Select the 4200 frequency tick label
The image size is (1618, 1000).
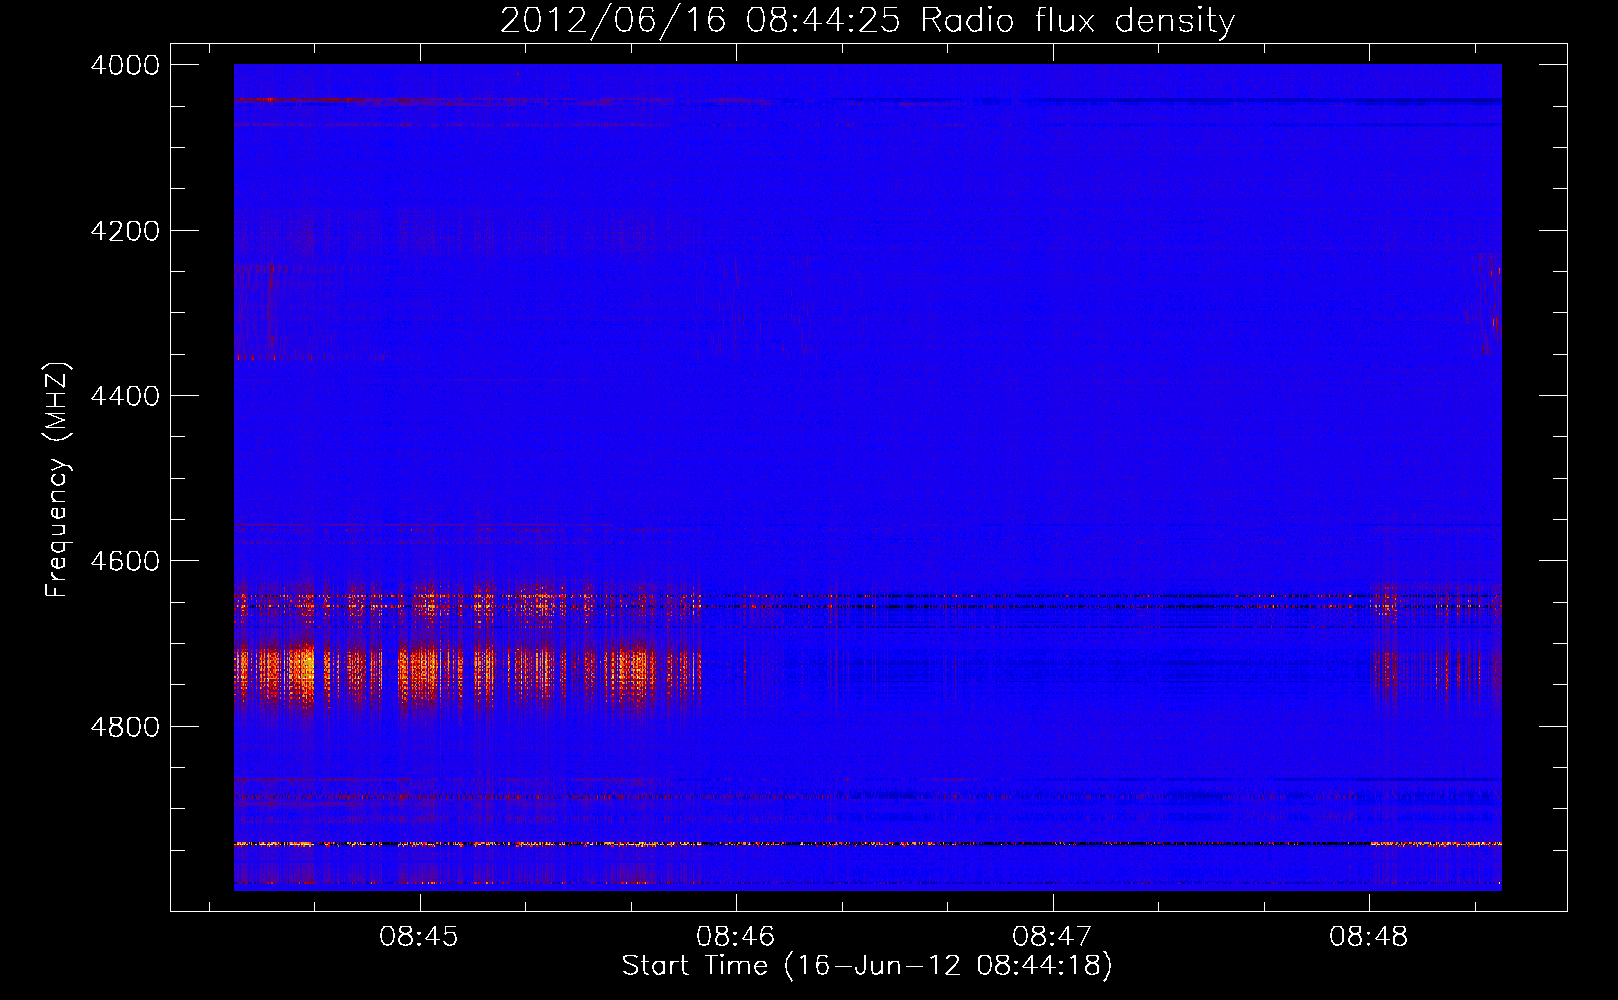click(x=125, y=231)
